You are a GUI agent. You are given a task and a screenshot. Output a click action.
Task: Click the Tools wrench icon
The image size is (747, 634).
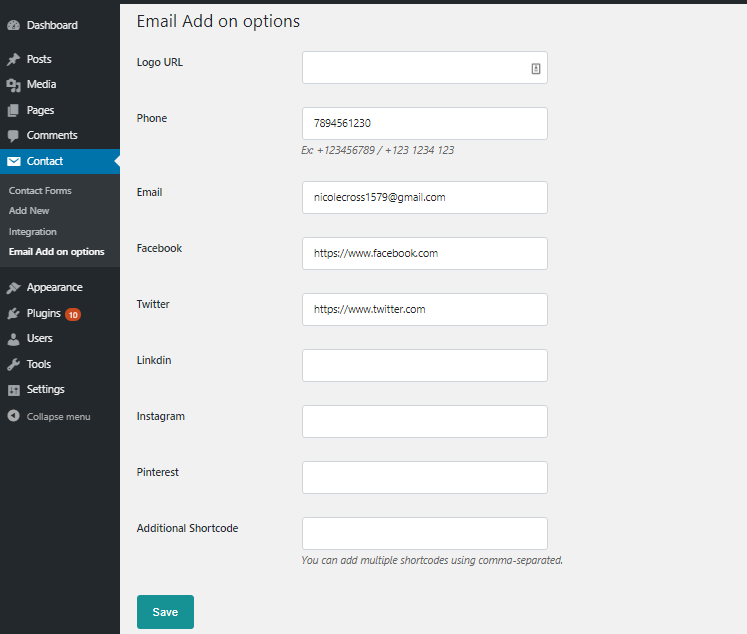[13, 364]
